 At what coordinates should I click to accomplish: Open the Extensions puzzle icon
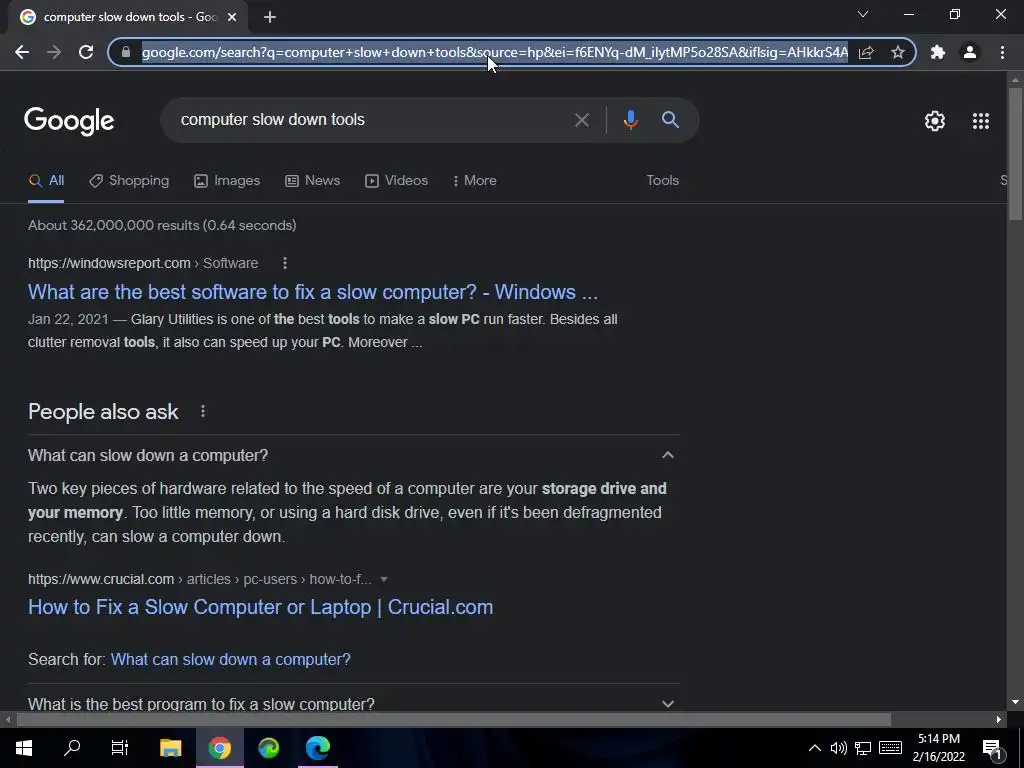[x=938, y=52]
